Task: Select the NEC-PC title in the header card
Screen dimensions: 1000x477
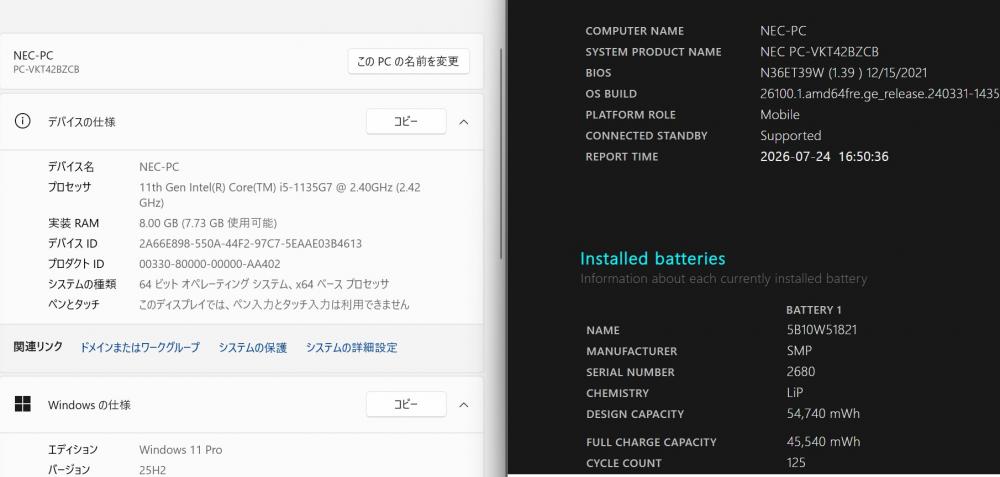Action: coord(33,55)
